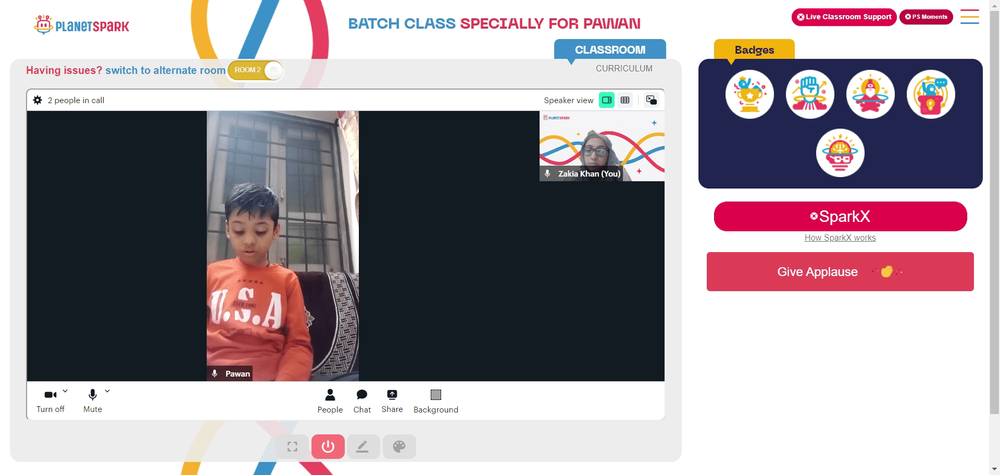Toggle the ROOM 2 switch
Screen dimensions: 1000x475
click(255, 70)
